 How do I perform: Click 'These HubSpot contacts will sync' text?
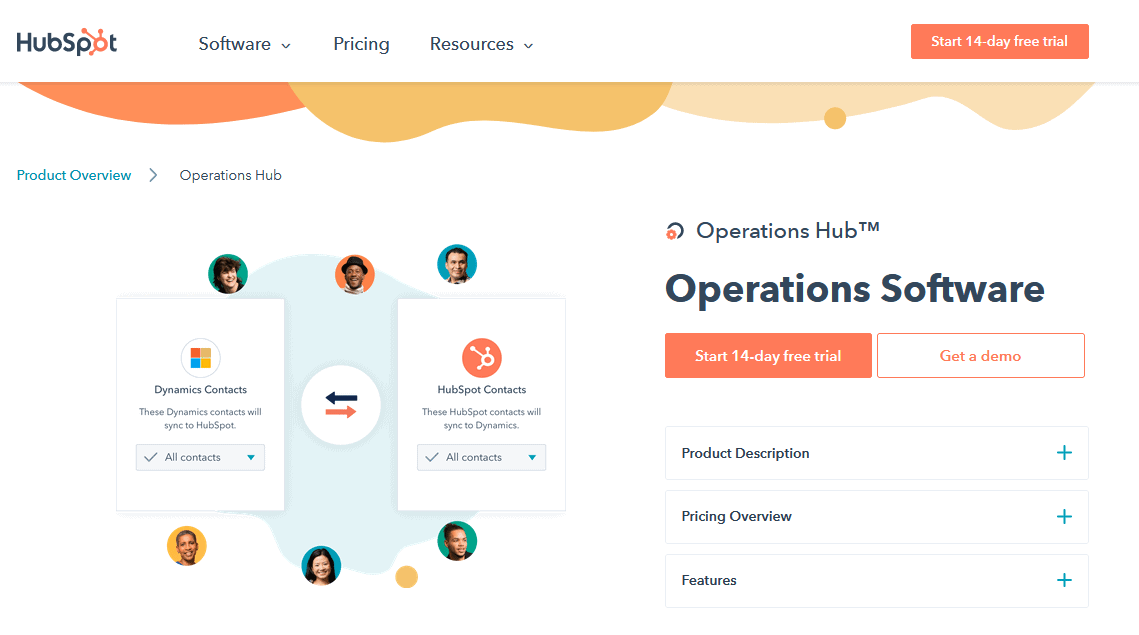(x=482, y=418)
